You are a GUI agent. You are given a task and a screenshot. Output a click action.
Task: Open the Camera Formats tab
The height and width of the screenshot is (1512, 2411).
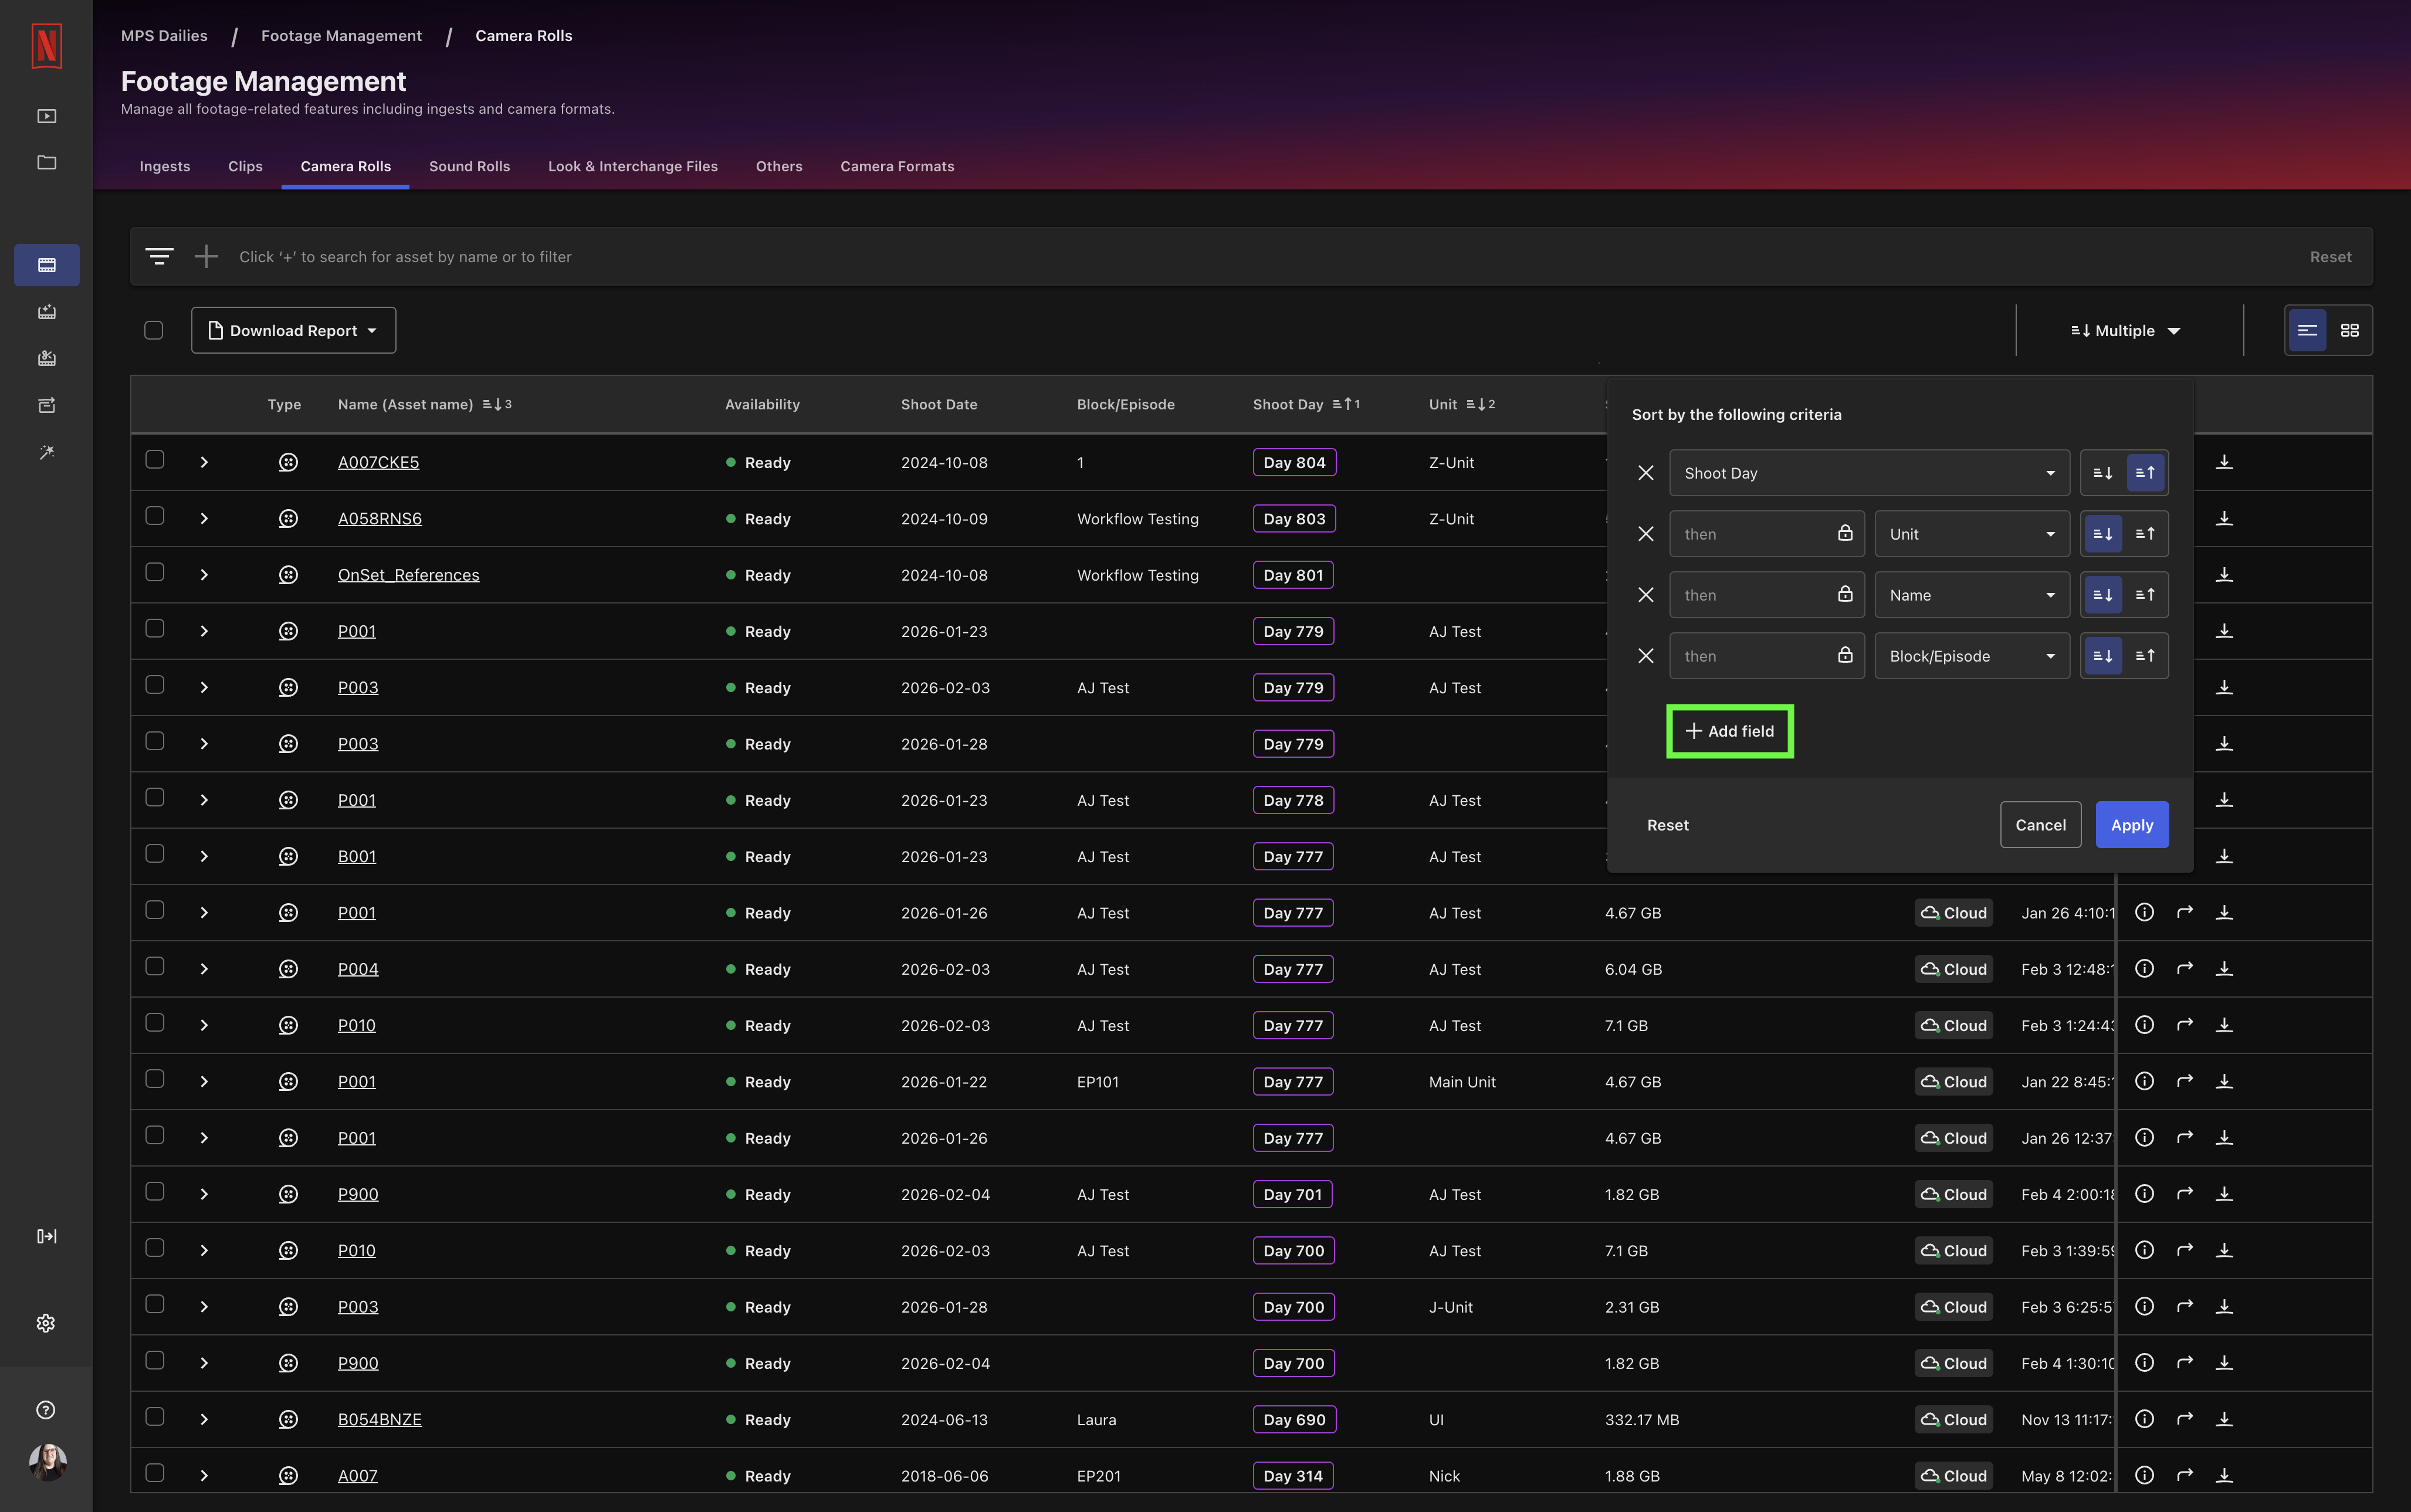pos(897,166)
